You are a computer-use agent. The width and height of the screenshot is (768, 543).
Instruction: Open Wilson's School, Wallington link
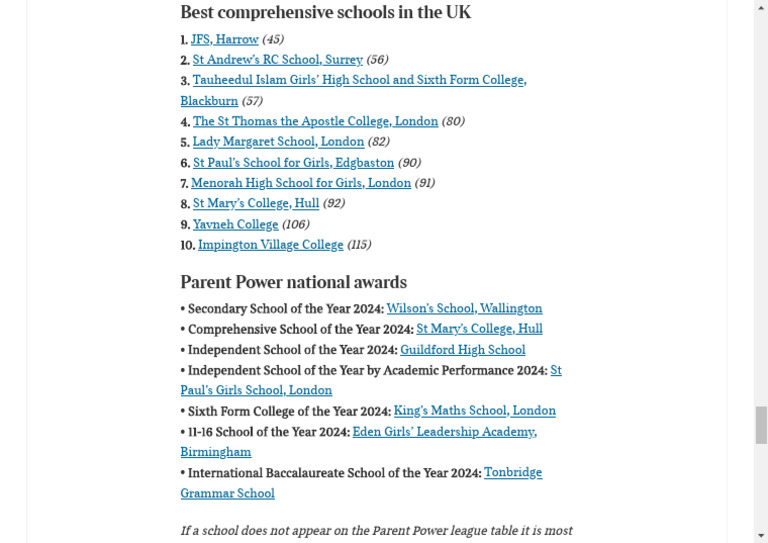coord(464,308)
